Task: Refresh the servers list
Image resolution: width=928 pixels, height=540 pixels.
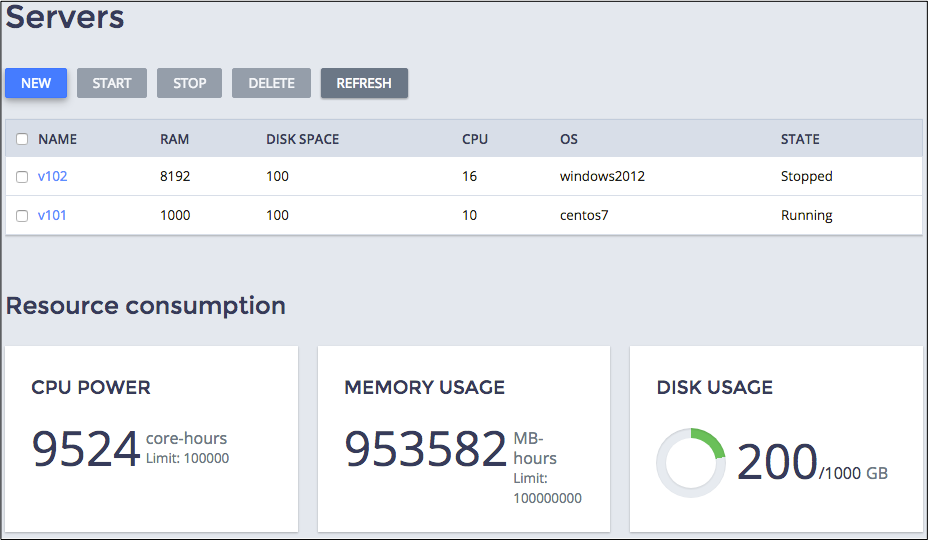Action: coord(364,83)
